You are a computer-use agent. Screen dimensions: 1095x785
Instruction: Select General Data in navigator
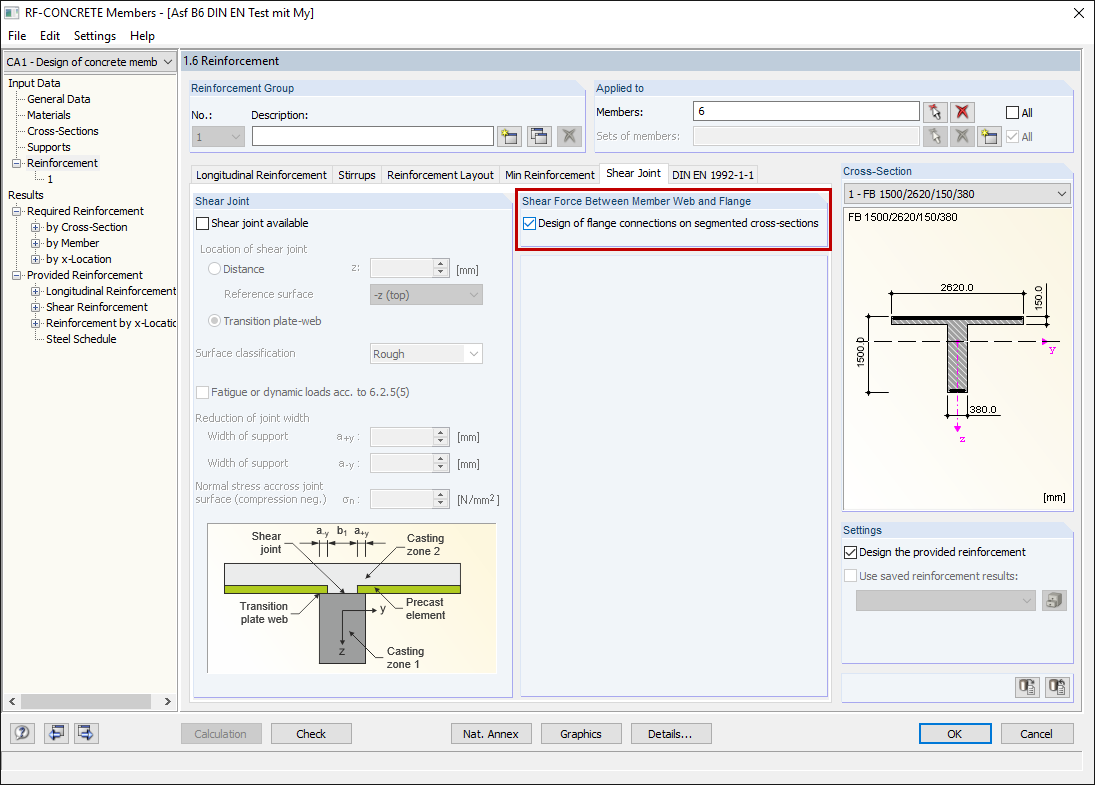(59, 99)
